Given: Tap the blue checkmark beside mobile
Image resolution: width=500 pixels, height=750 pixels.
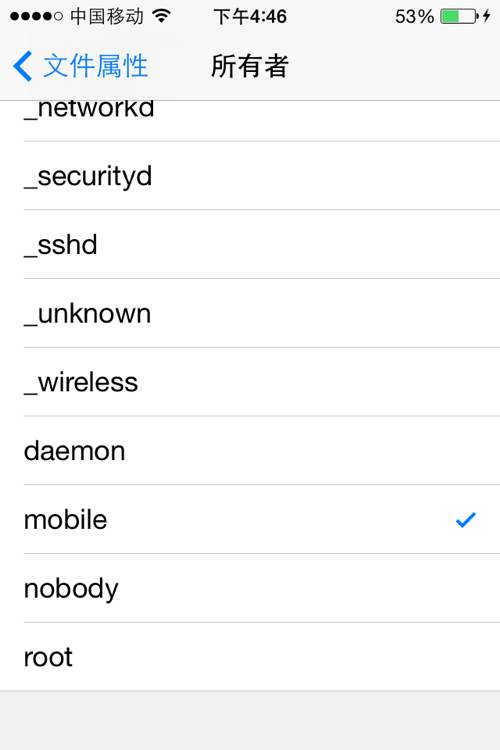Looking at the screenshot, I should tap(466, 519).
